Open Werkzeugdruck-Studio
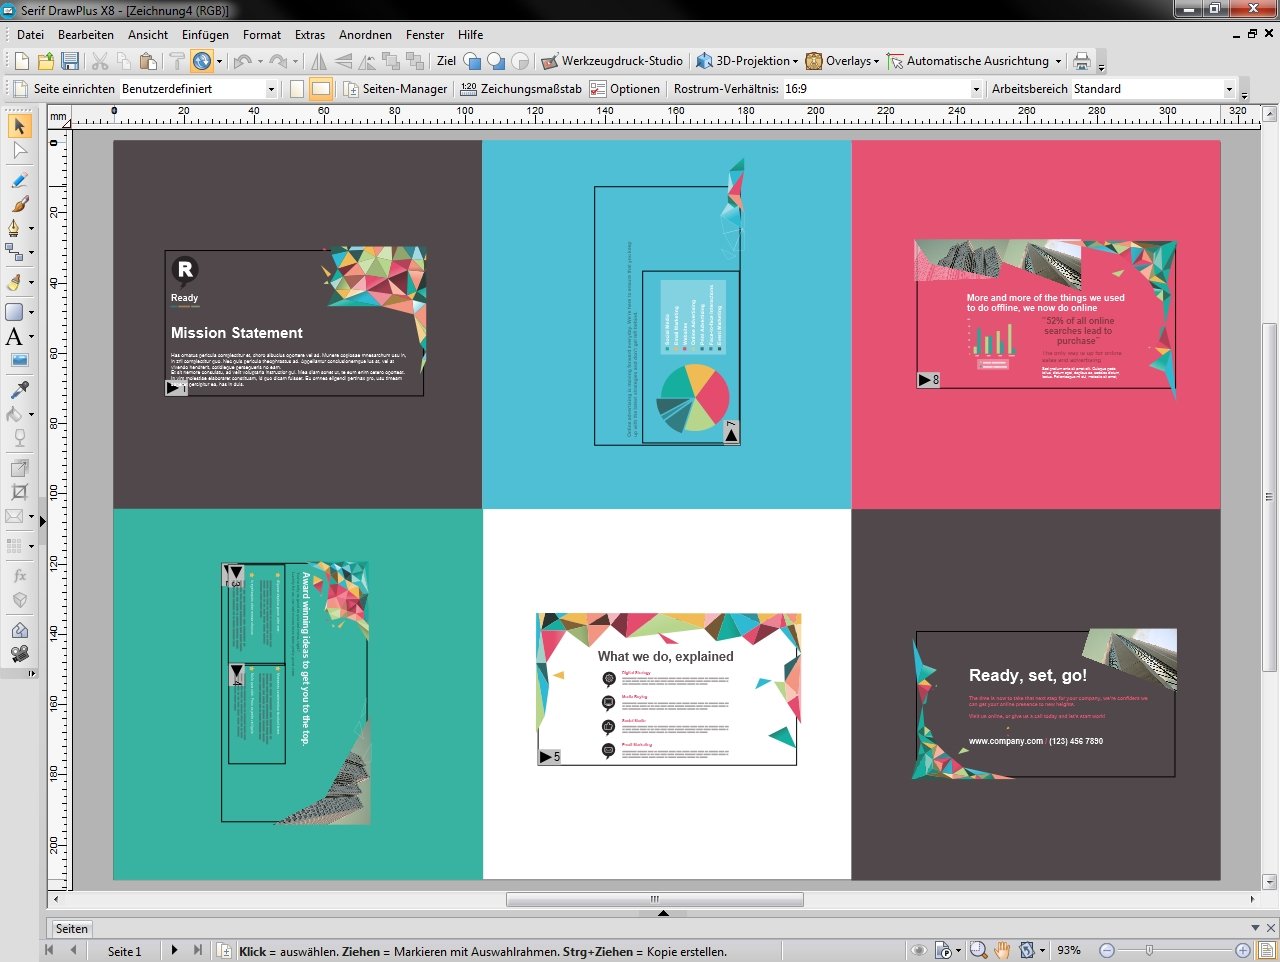1280x962 pixels. (612, 61)
